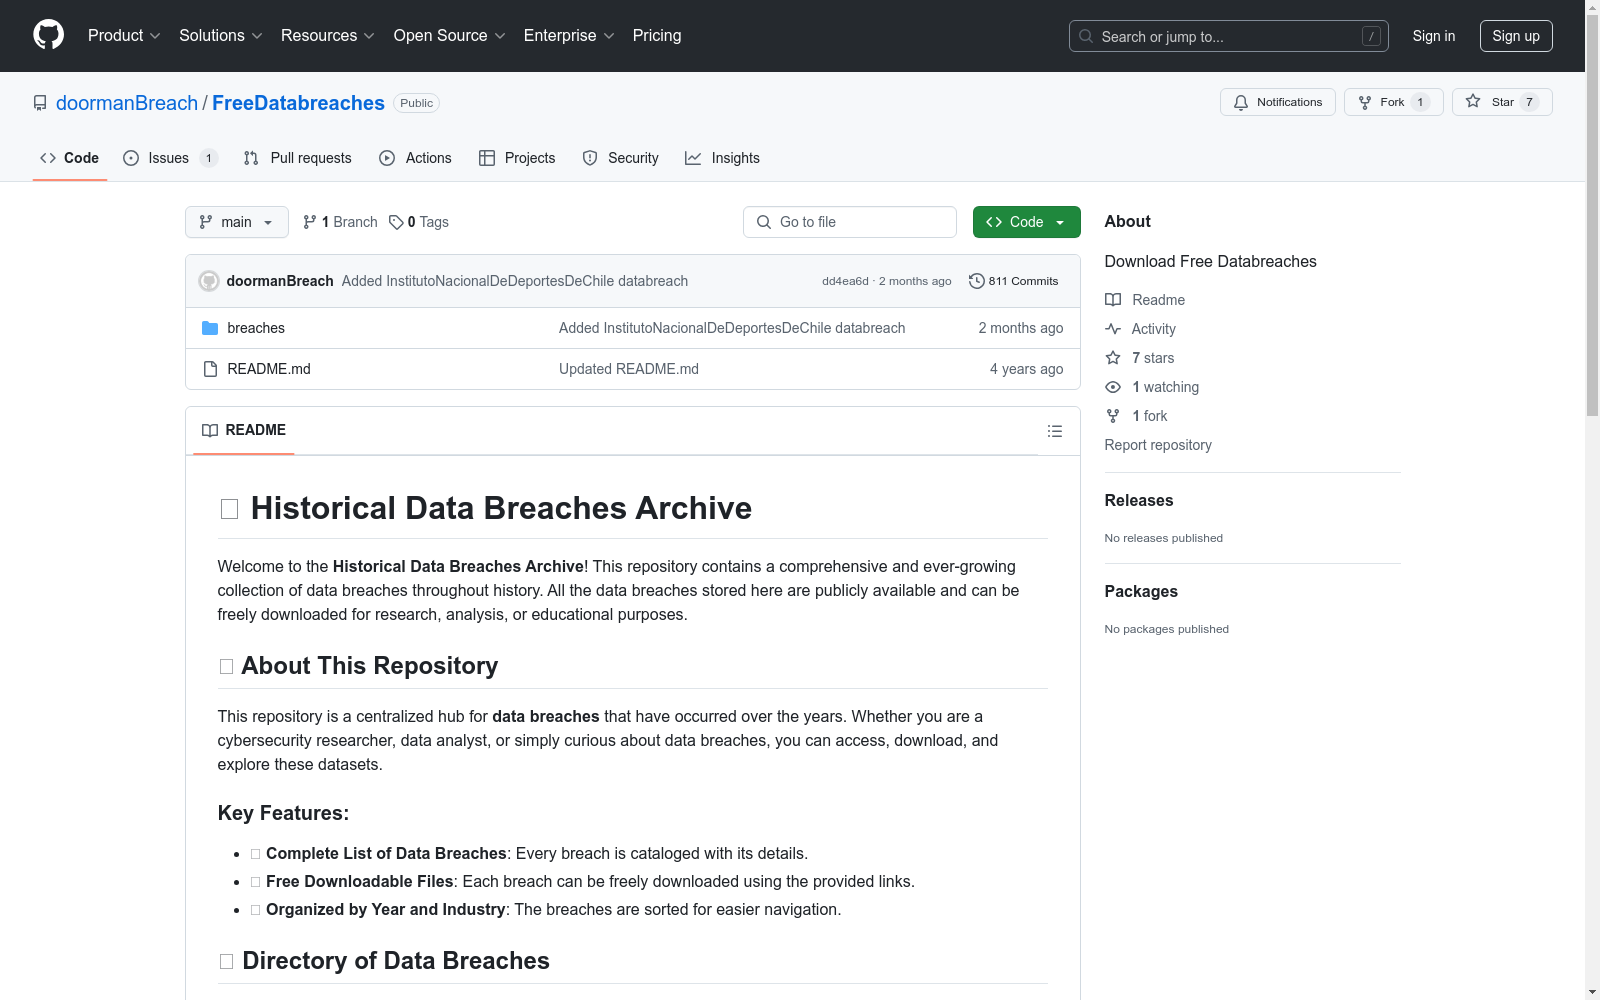1600x1000 pixels.
Task: Switch to the Security tab
Action: (x=621, y=158)
